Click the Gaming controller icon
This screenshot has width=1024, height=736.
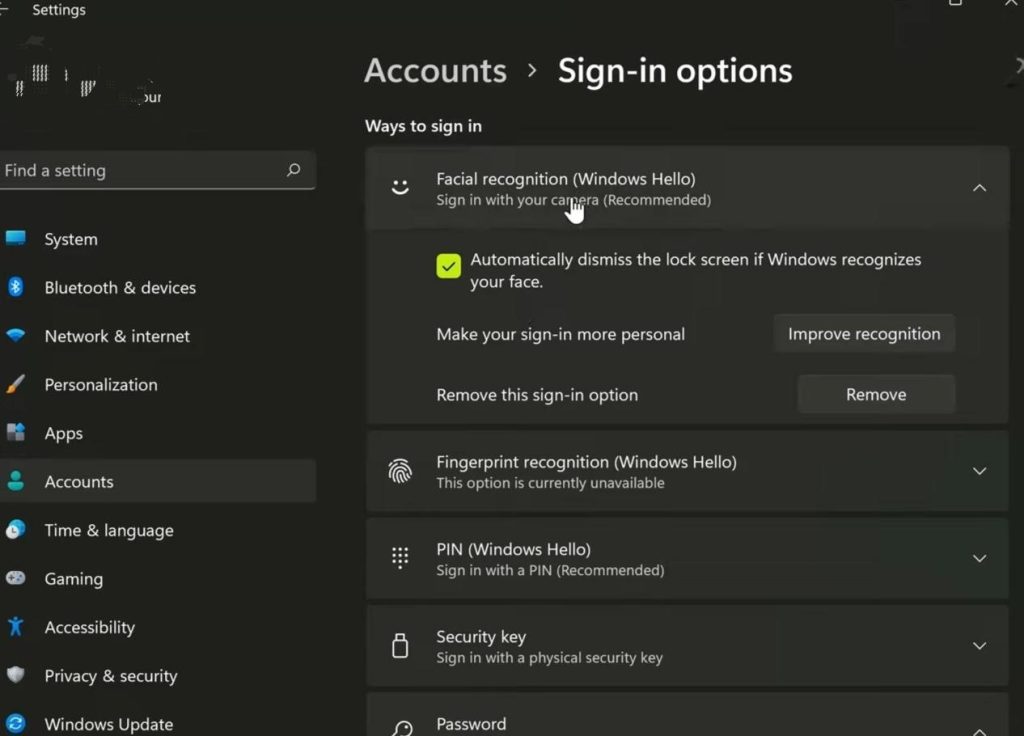coord(16,578)
